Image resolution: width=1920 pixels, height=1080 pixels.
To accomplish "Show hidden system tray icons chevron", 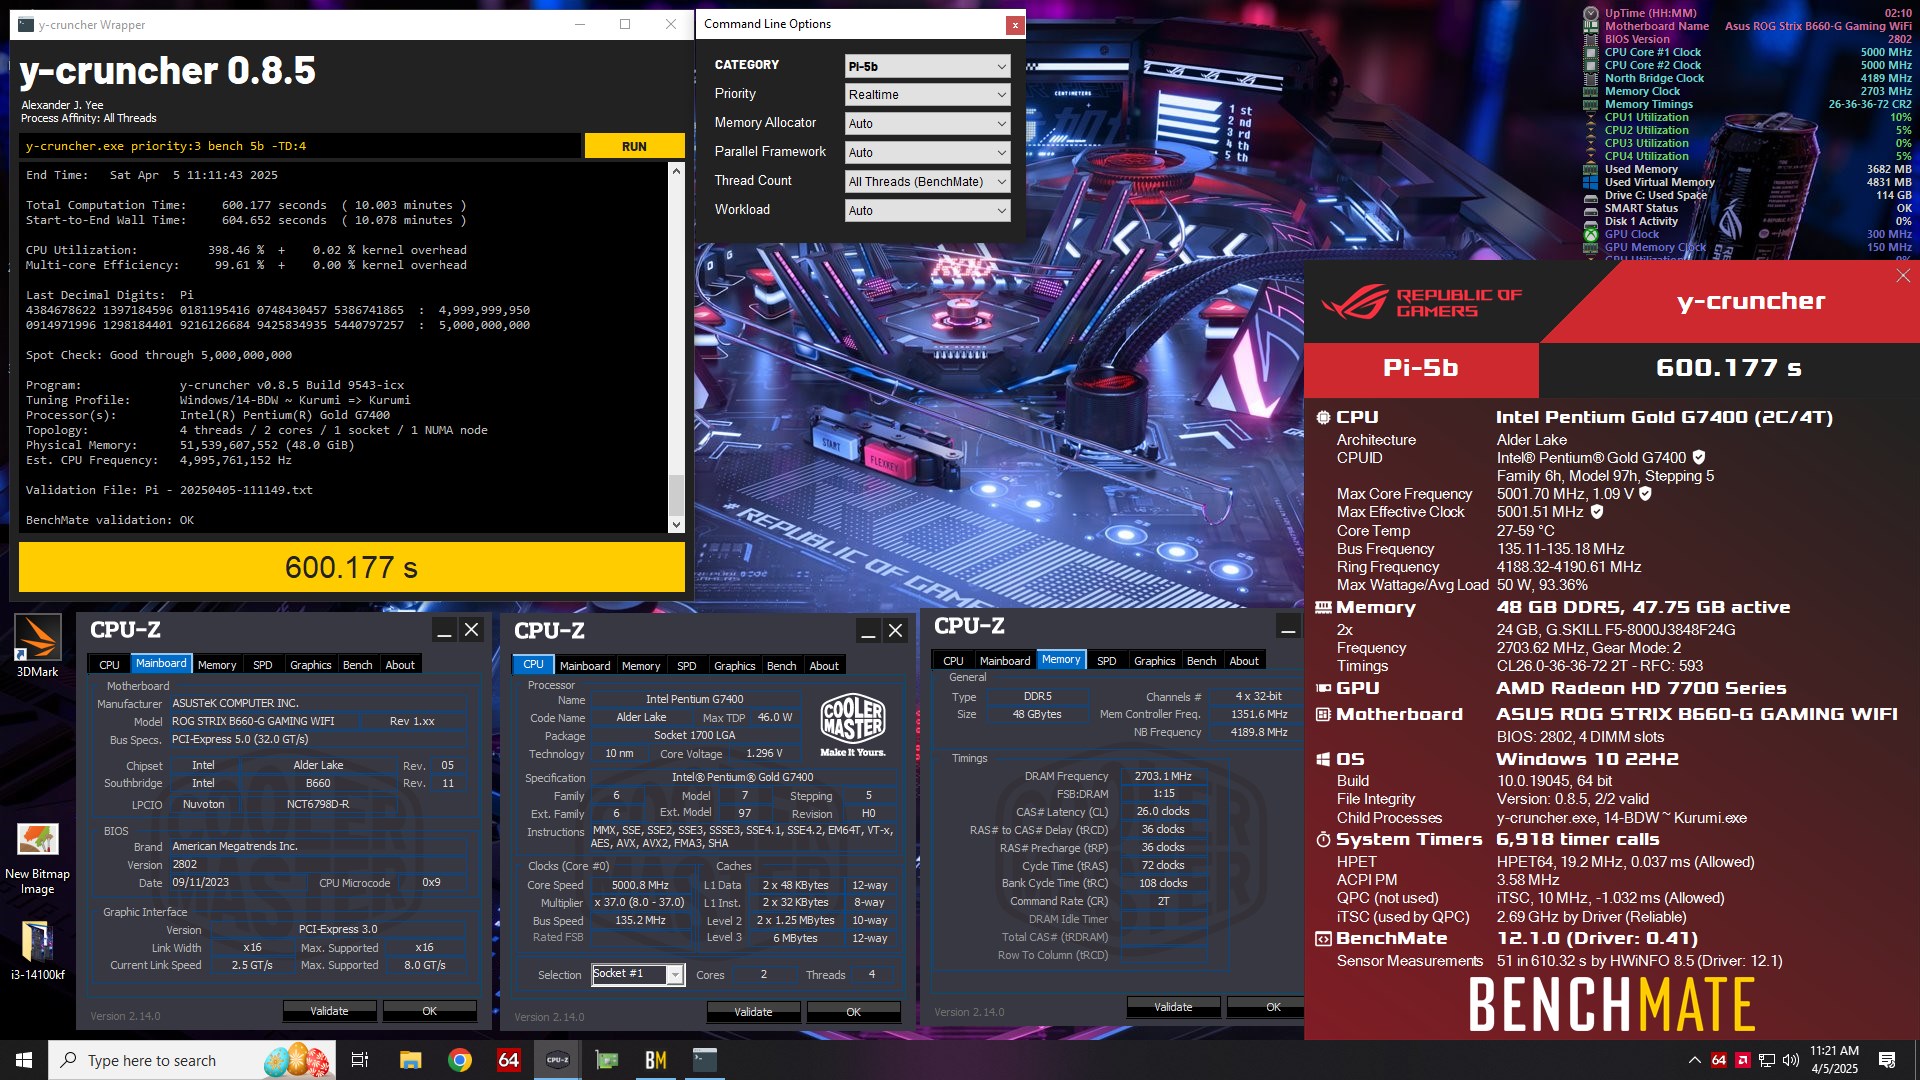I will tap(1694, 1060).
